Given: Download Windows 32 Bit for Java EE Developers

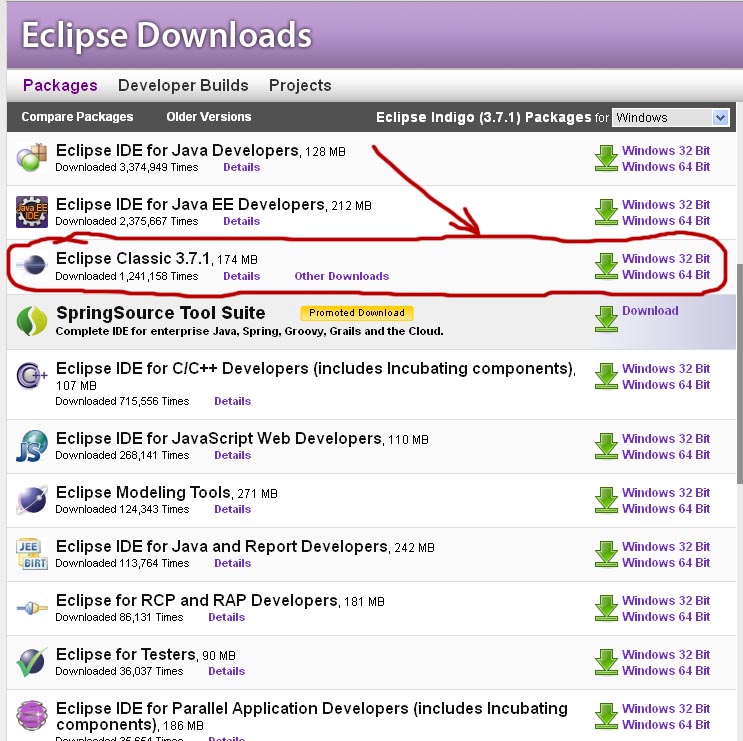Looking at the screenshot, I should [666, 204].
